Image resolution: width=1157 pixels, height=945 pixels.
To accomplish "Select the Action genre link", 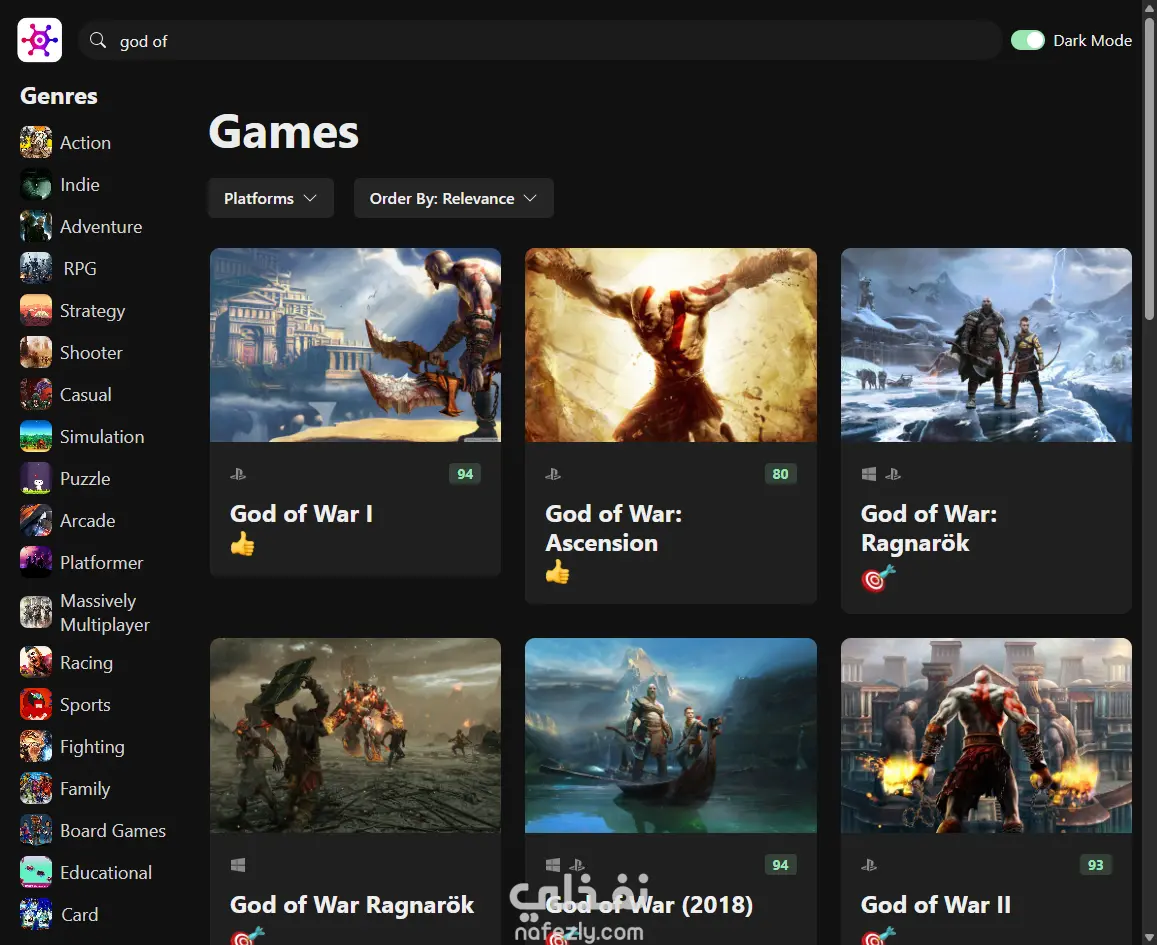I will [86, 142].
